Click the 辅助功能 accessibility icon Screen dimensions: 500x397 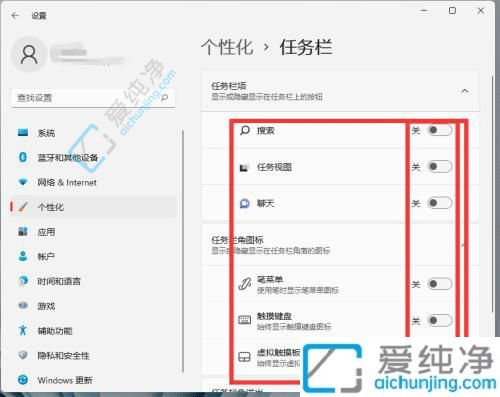click(23, 330)
